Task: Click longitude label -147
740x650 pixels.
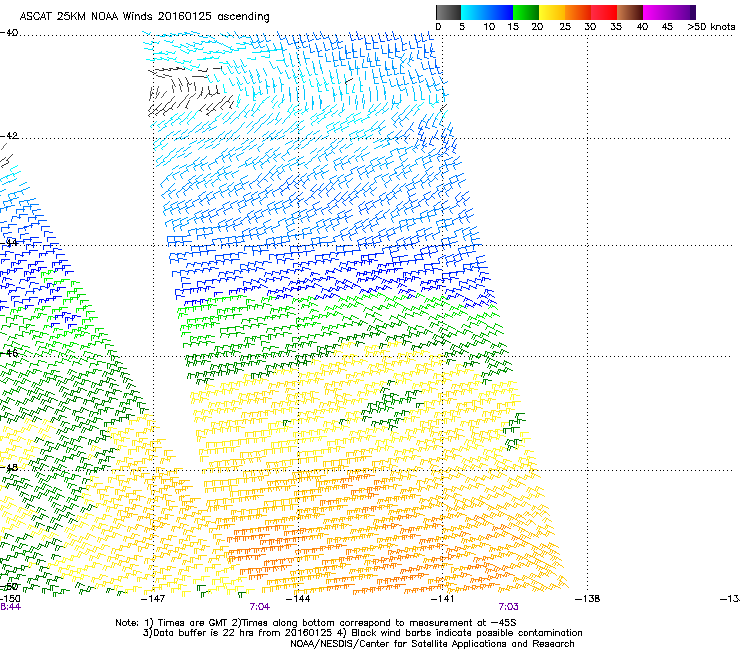Action: pos(153,599)
